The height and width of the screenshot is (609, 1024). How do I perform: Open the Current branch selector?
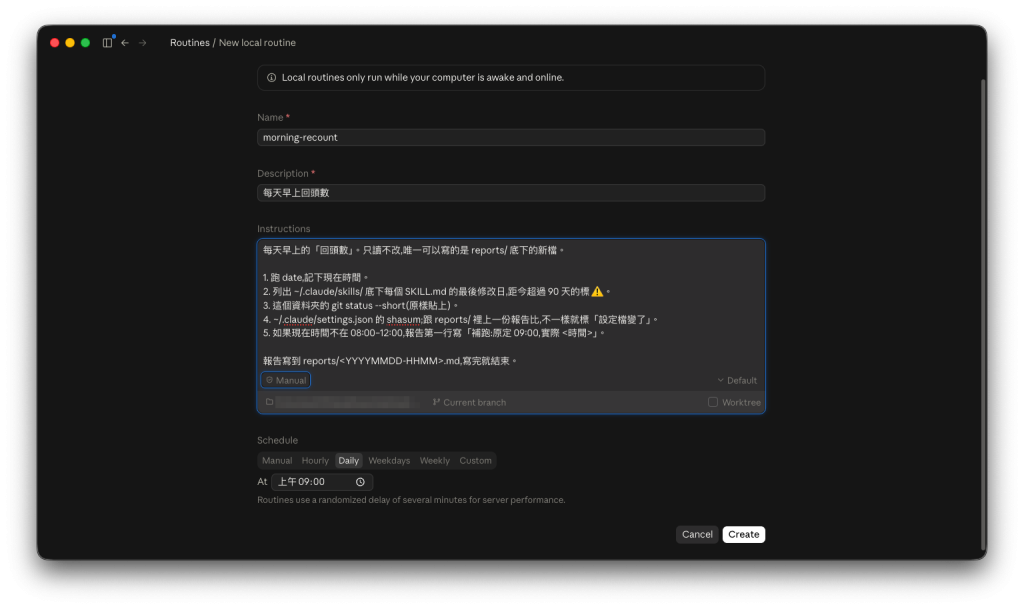[x=469, y=402]
